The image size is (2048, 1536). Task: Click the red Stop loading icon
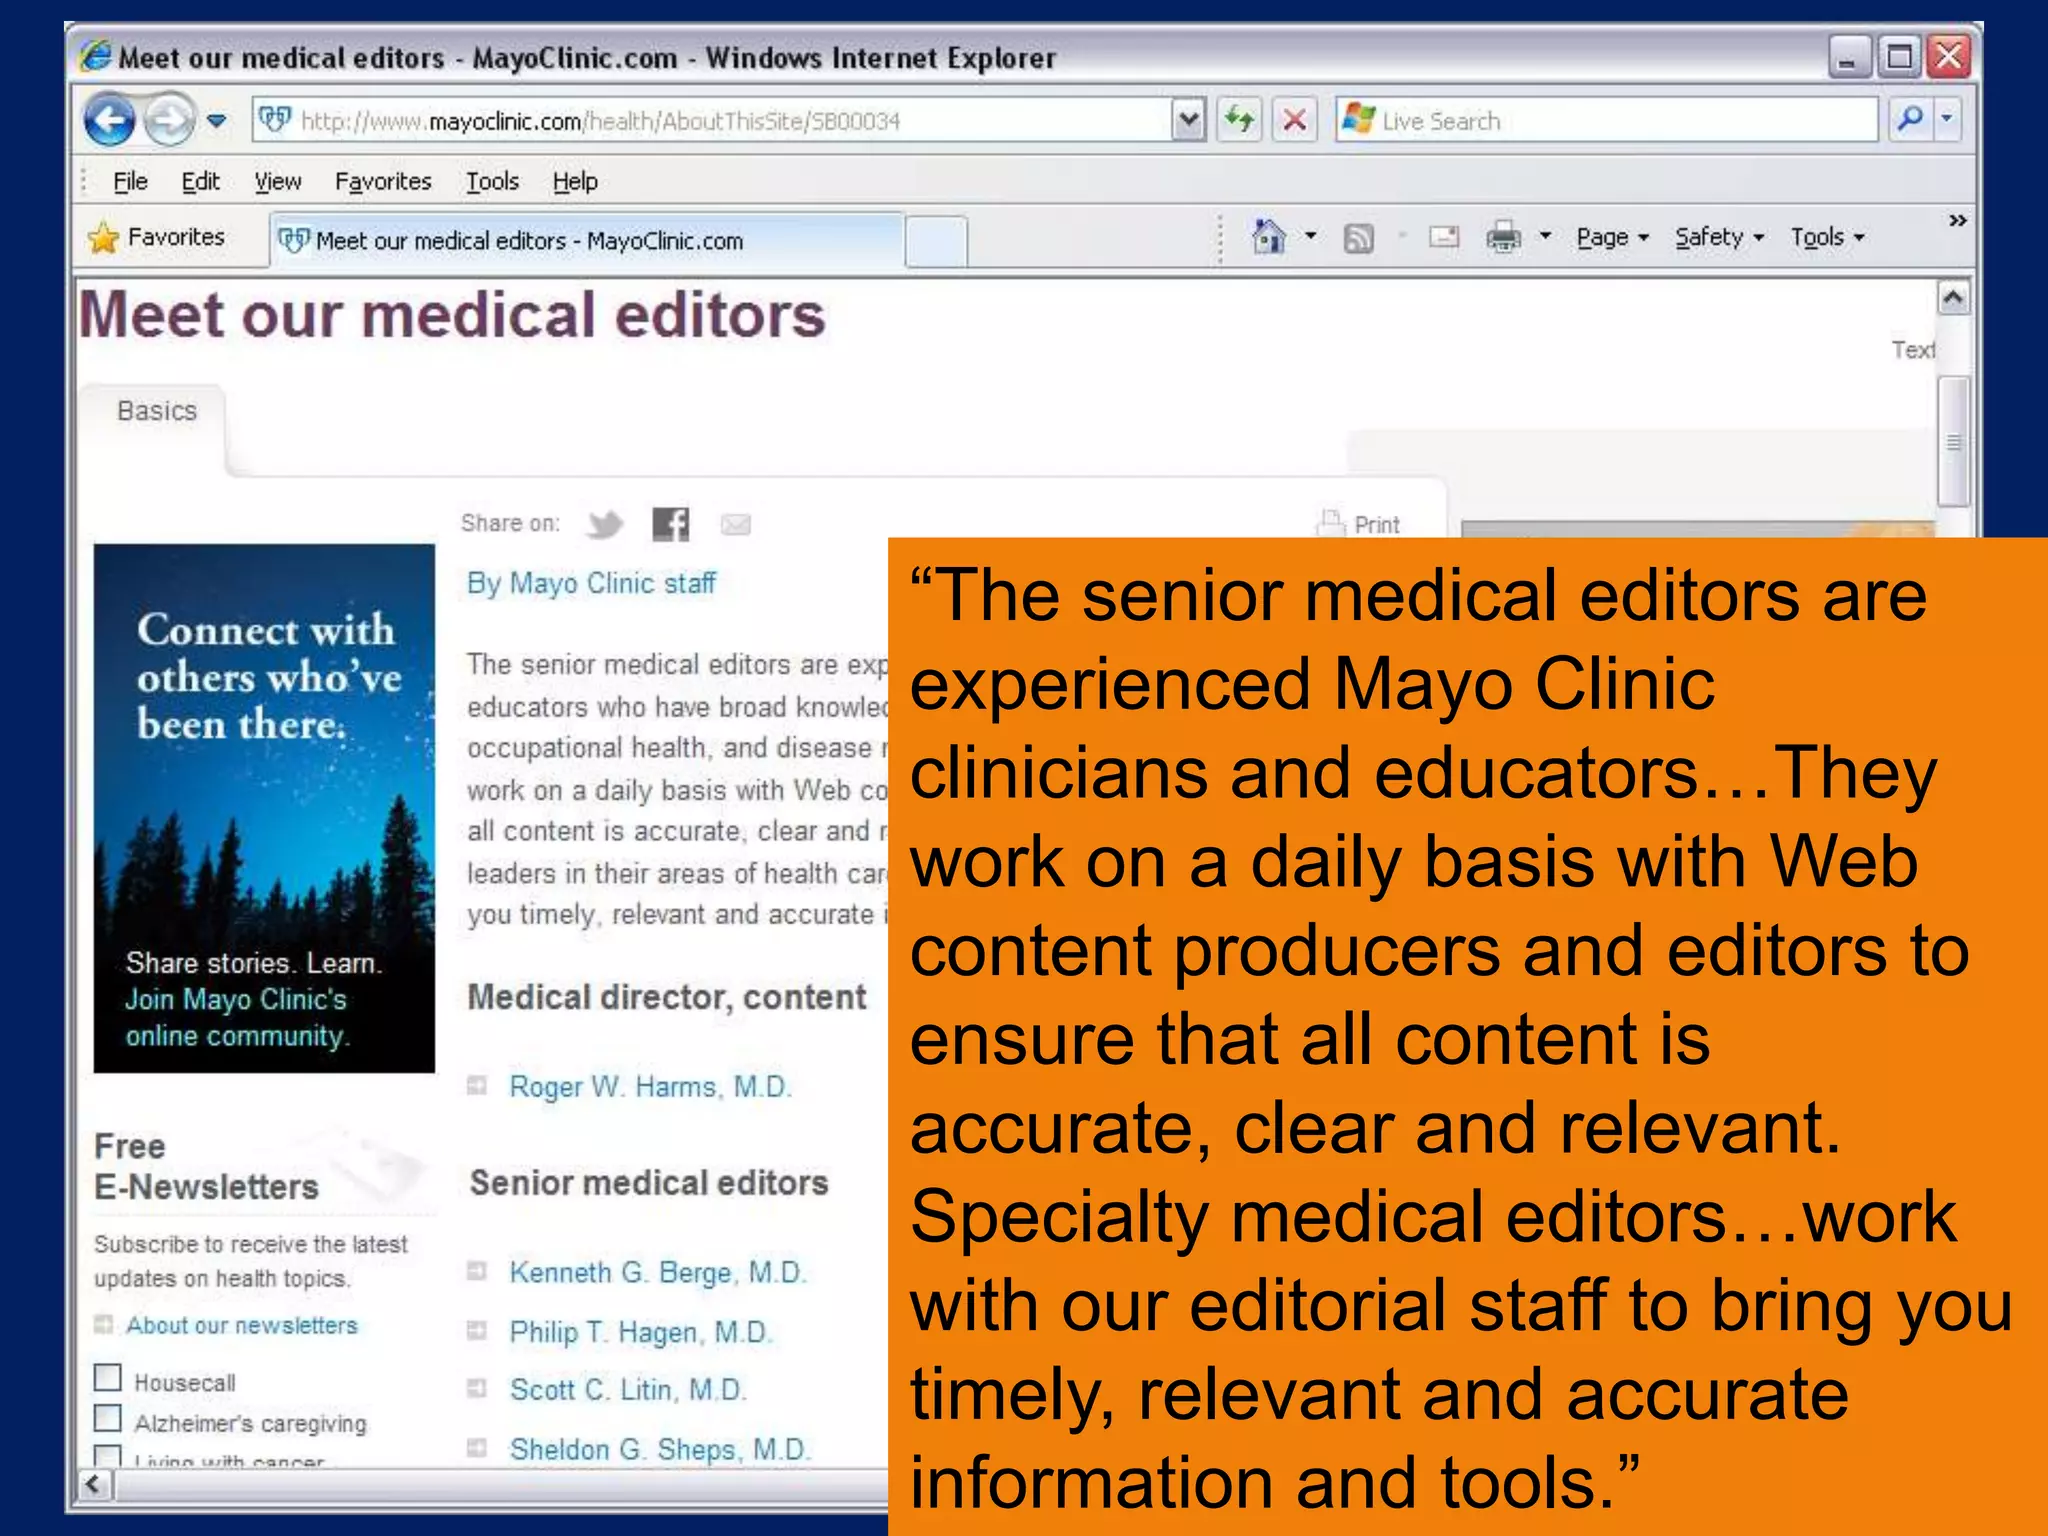click(x=1294, y=121)
